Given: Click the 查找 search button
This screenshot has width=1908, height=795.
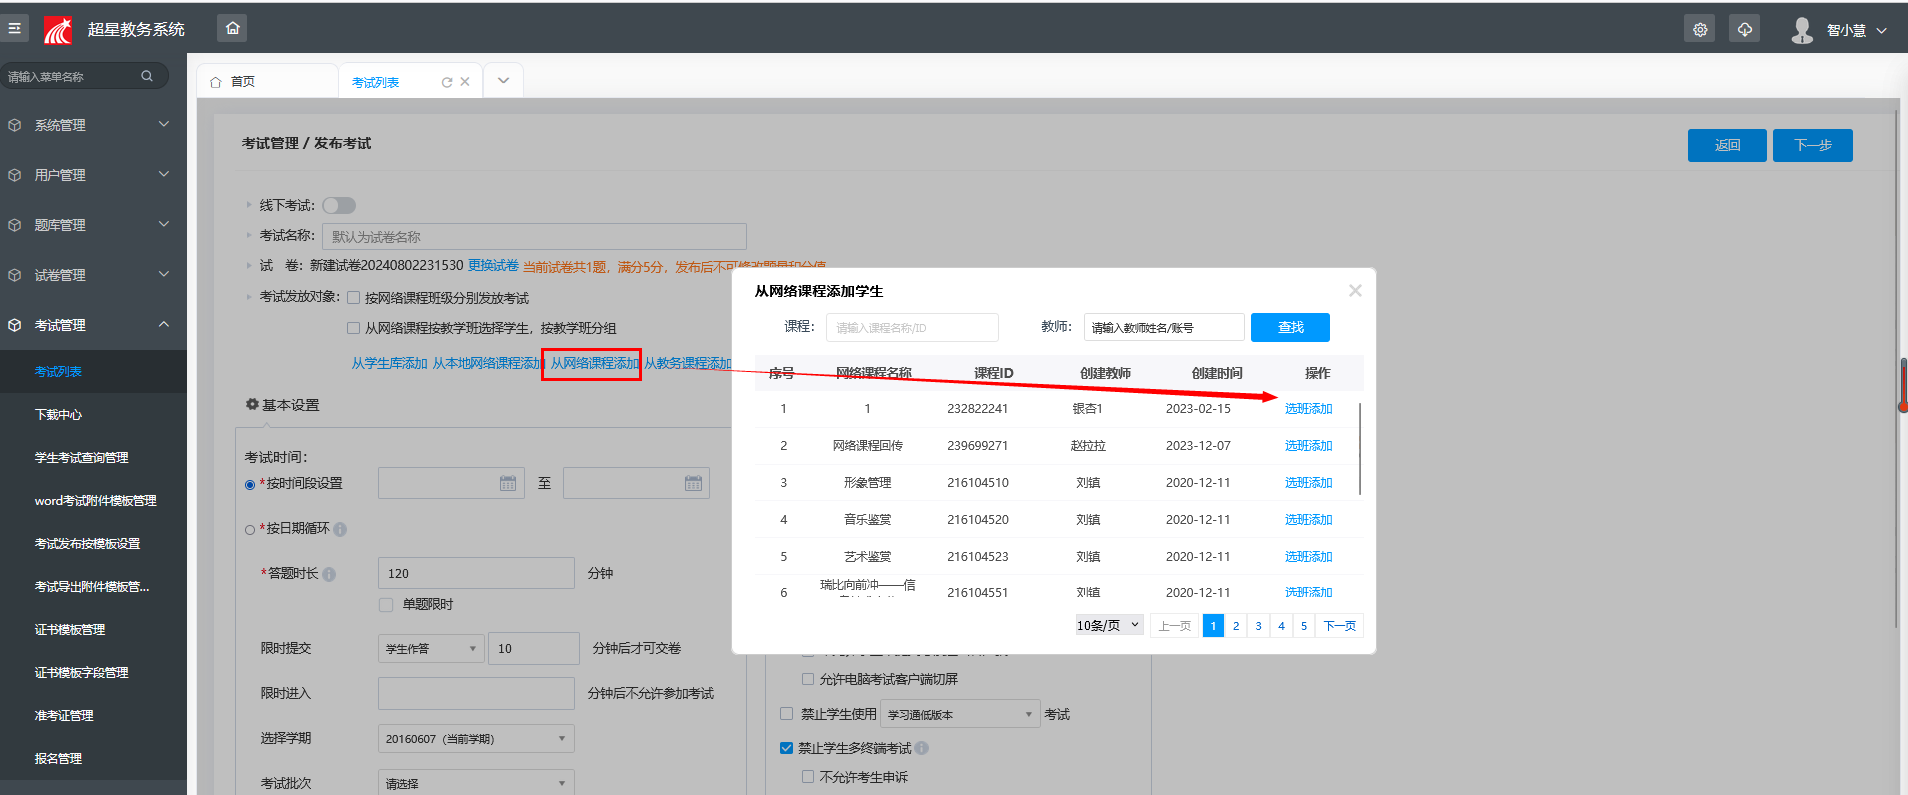Looking at the screenshot, I should pos(1290,327).
